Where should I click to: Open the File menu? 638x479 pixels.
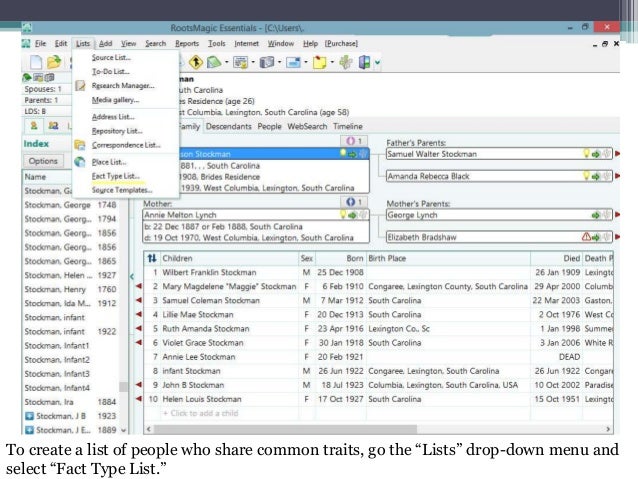(x=41, y=44)
